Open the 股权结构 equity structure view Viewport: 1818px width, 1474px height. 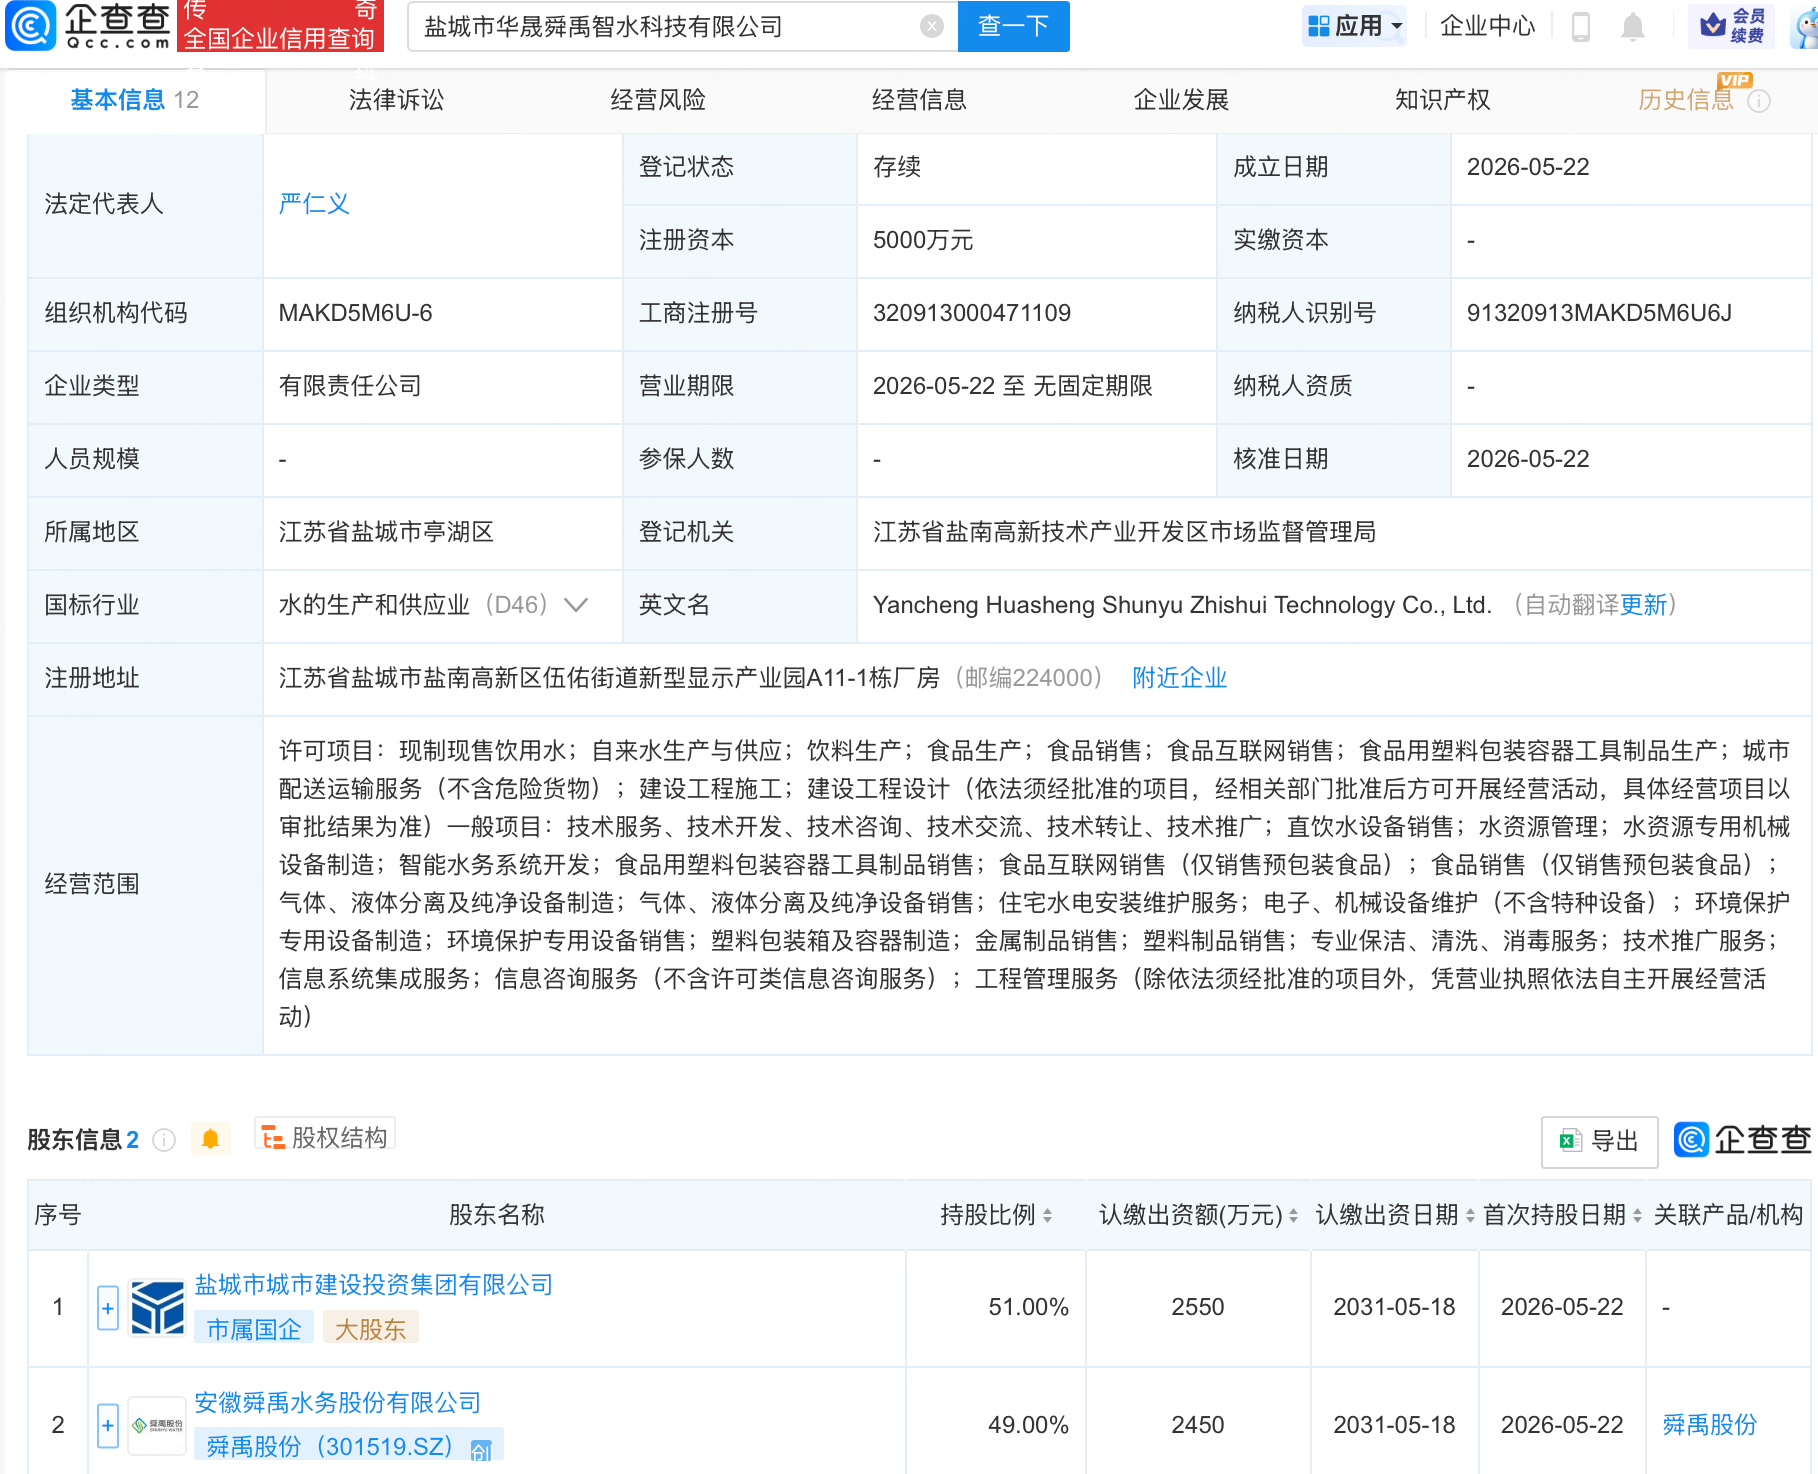coord(325,1137)
